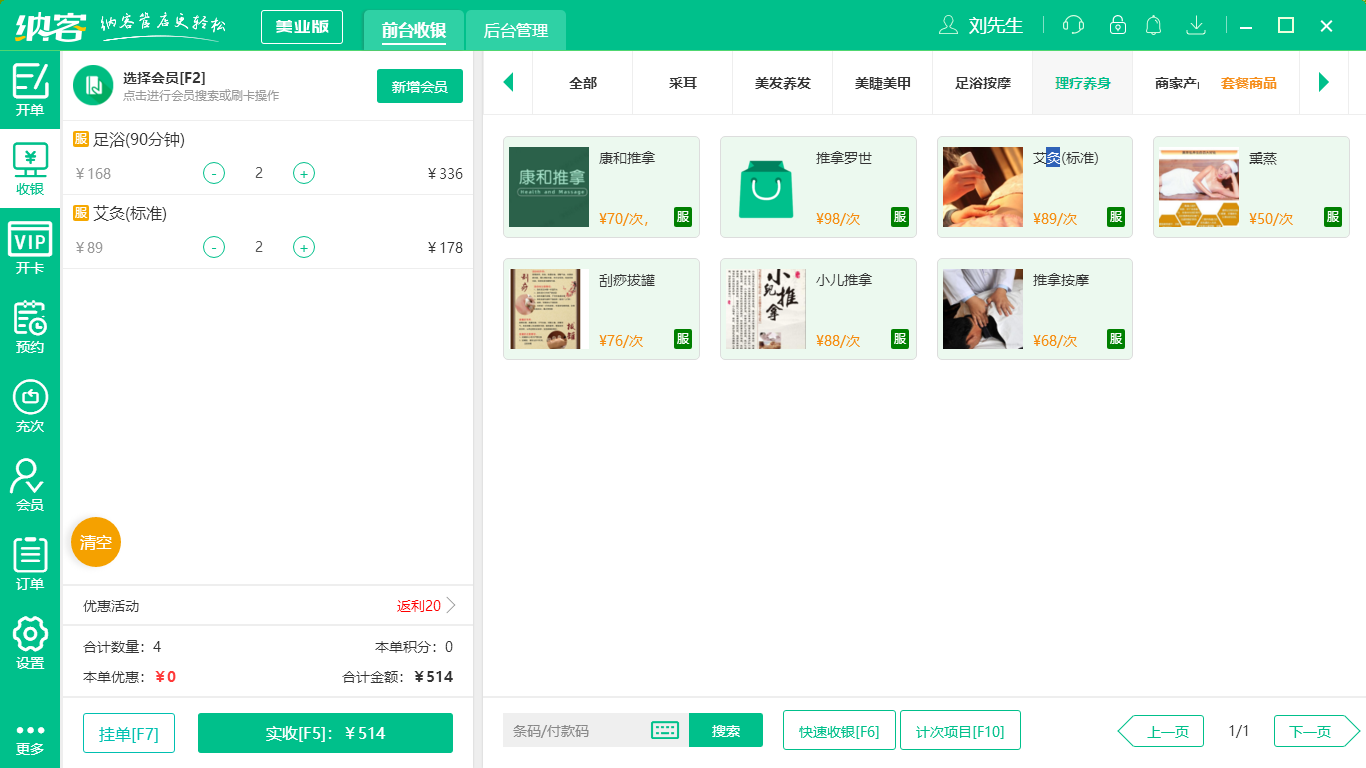Image resolution: width=1366 pixels, height=768 pixels.
Task: Click the download icon in titlebar
Action: pyautogui.click(x=1195, y=25)
